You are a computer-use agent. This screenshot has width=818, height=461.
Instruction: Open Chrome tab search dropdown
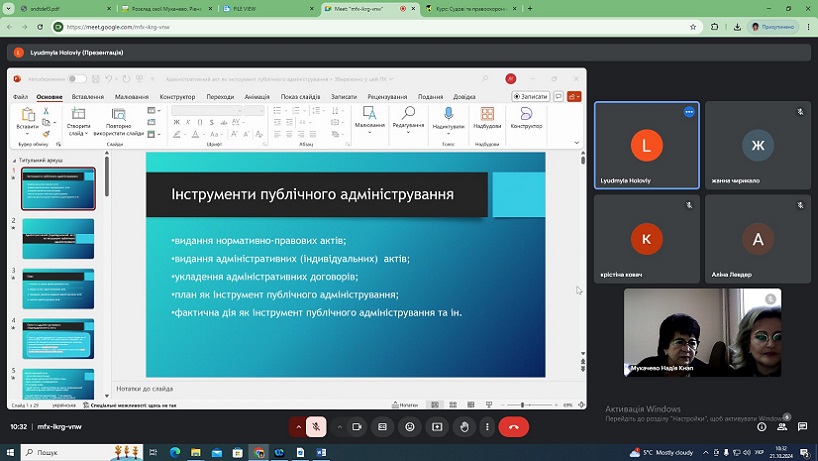tap(8, 8)
